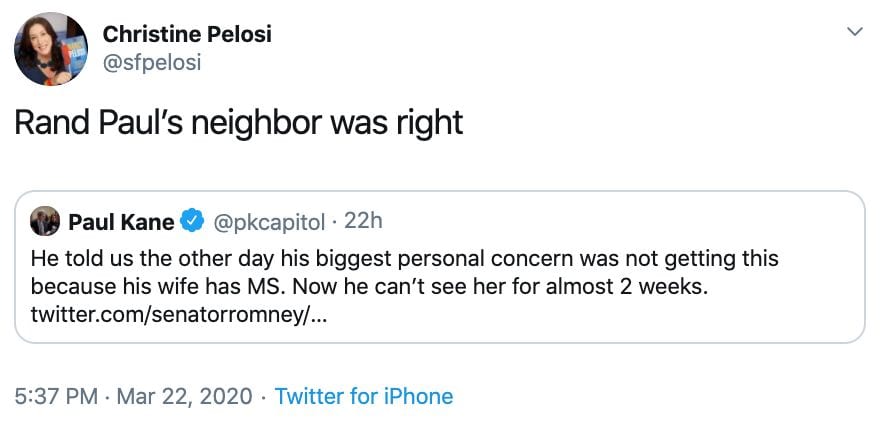Open the Twitter for iPhone link
886x428 pixels.
coord(363,396)
